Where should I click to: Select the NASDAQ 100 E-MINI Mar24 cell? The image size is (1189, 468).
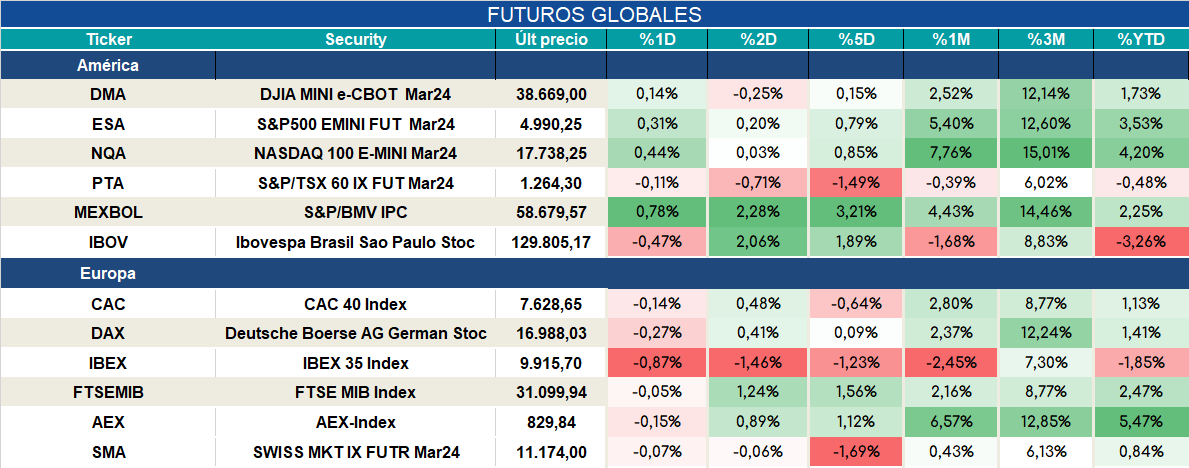tap(356, 154)
